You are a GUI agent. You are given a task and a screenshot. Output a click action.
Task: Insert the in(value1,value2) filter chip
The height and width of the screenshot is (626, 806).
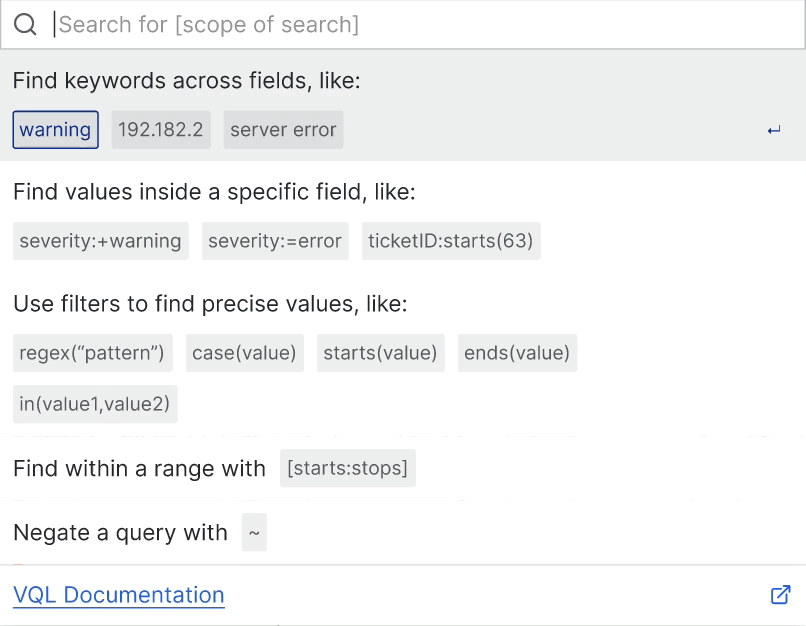(x=95, y=405)
